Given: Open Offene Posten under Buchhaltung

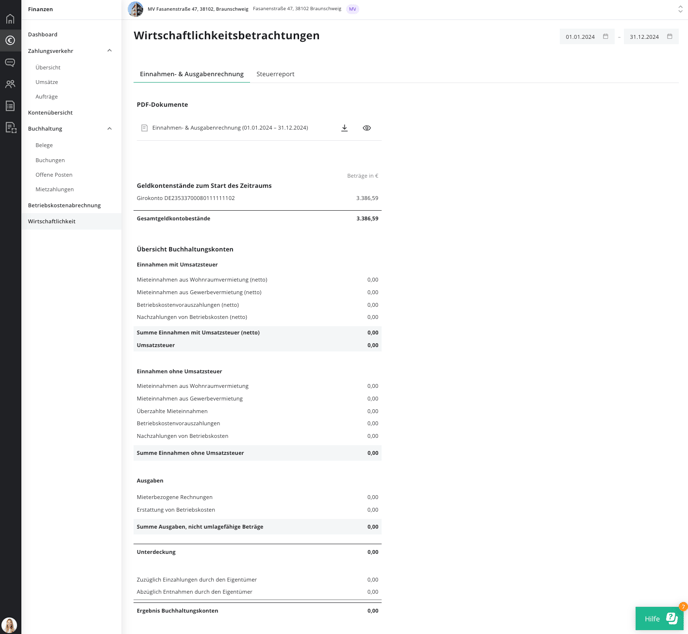Looking at the screenshot, I should point(54,175).
